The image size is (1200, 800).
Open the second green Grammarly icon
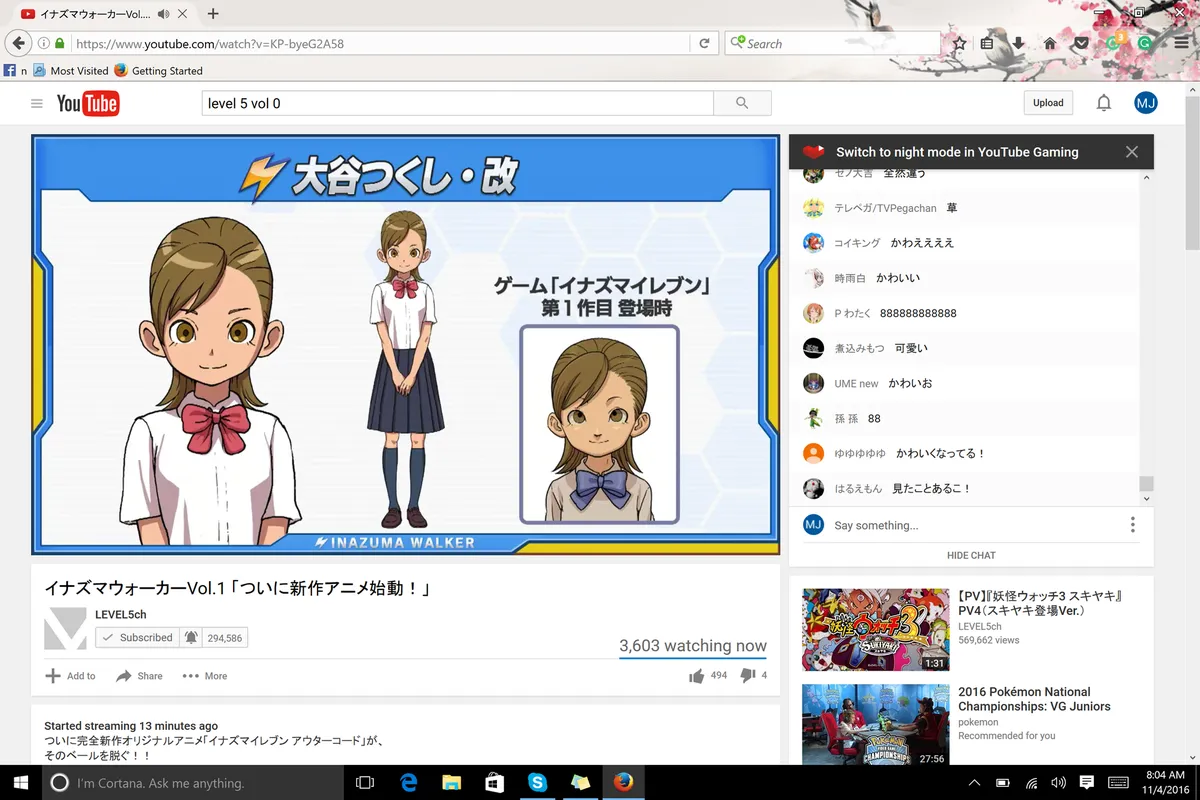(x=1145, y=44)
